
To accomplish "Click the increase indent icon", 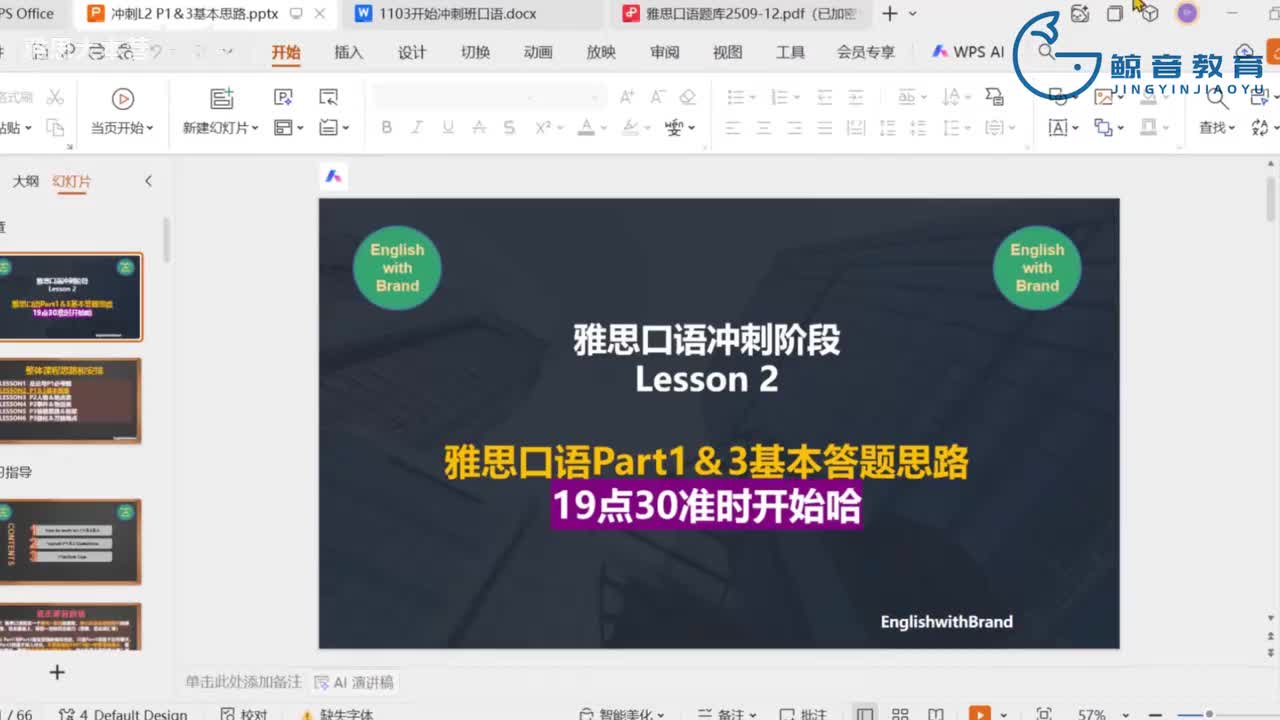I will [x=856, y=97].
